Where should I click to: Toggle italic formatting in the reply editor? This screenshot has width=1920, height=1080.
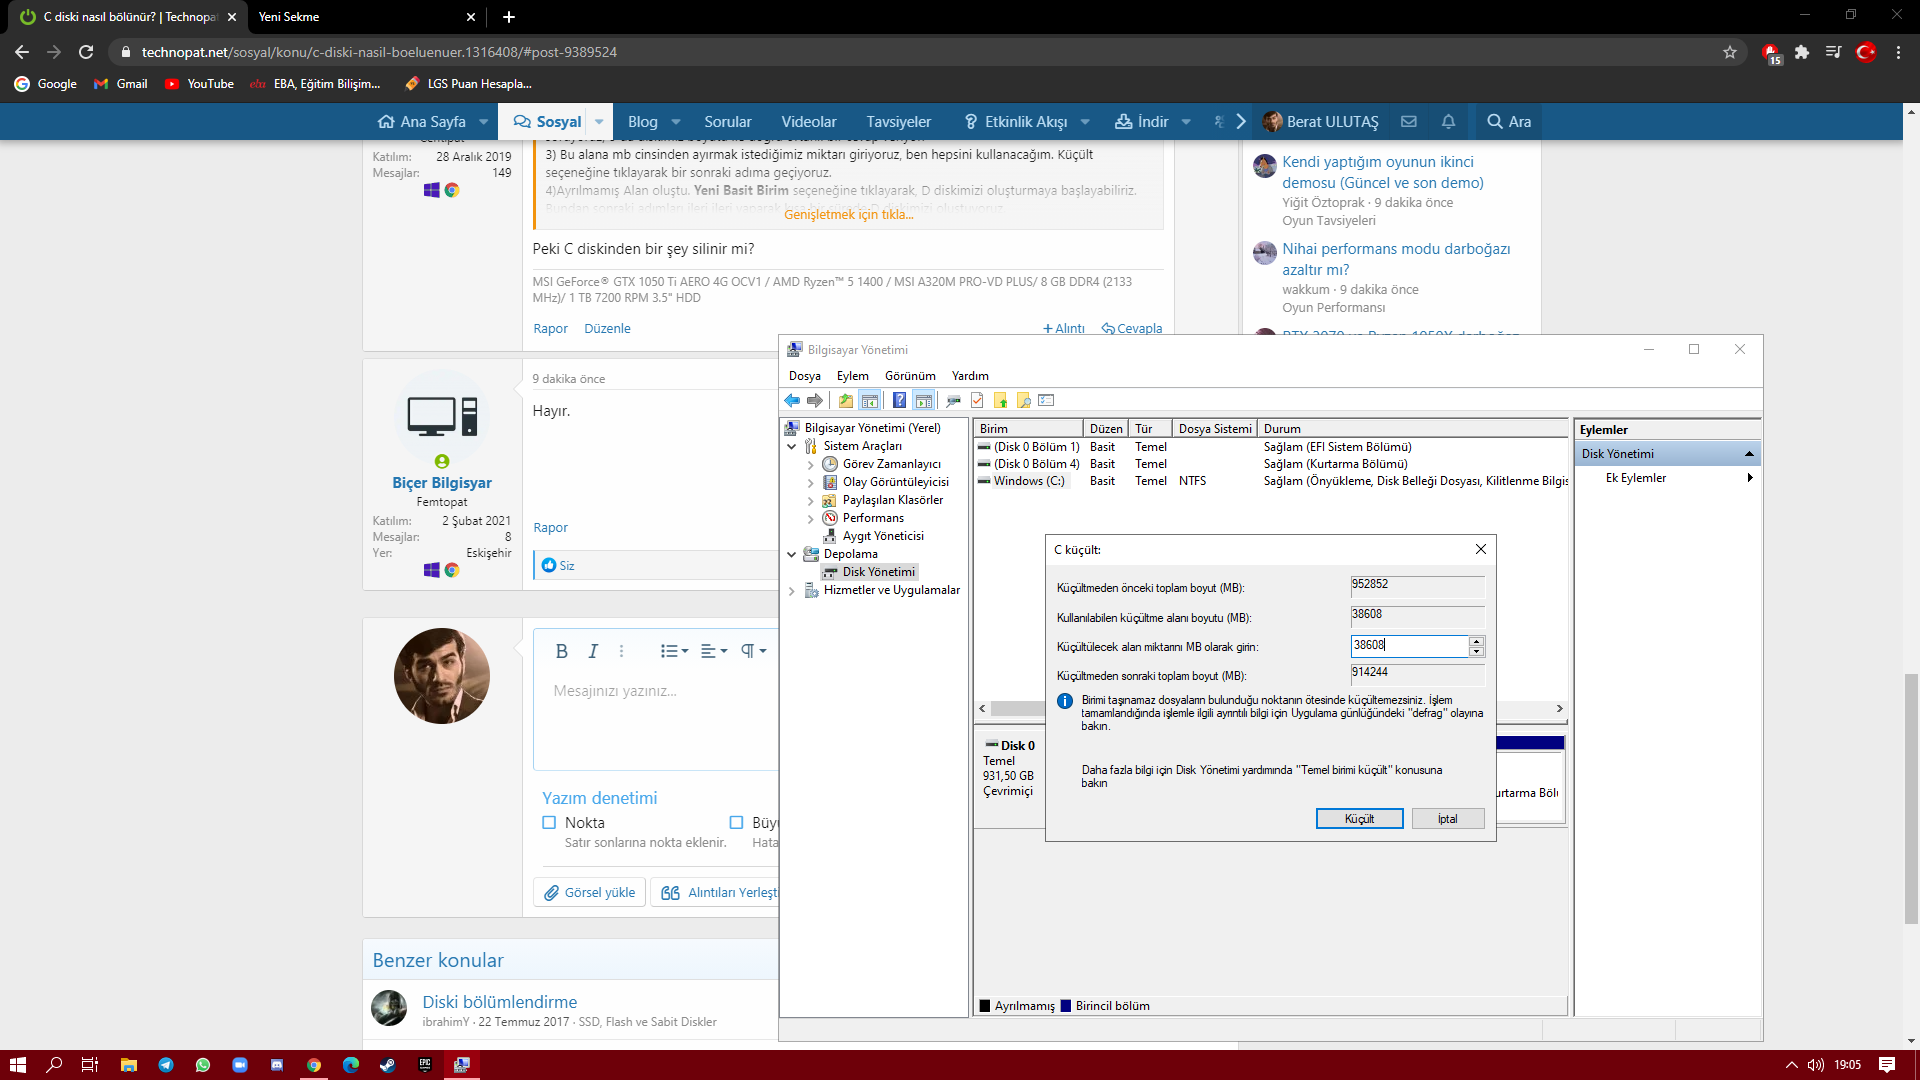click(593, 651)
